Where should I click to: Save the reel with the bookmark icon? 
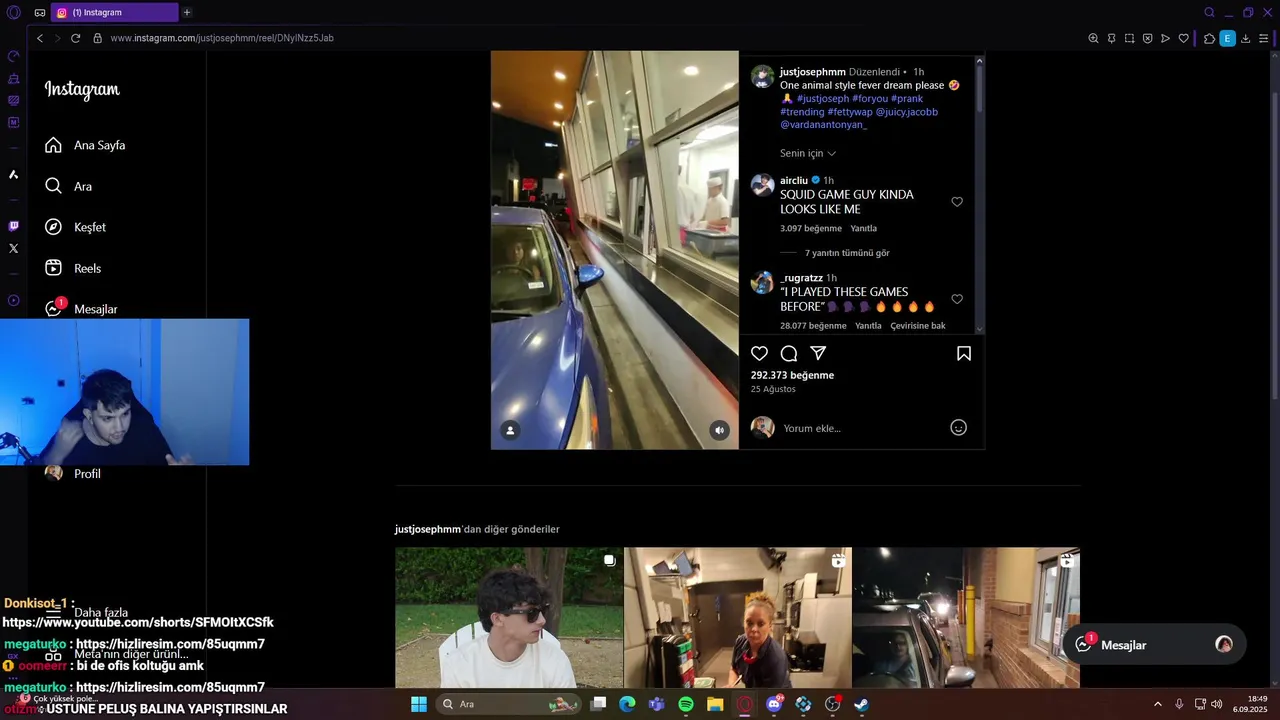[964, 353]
